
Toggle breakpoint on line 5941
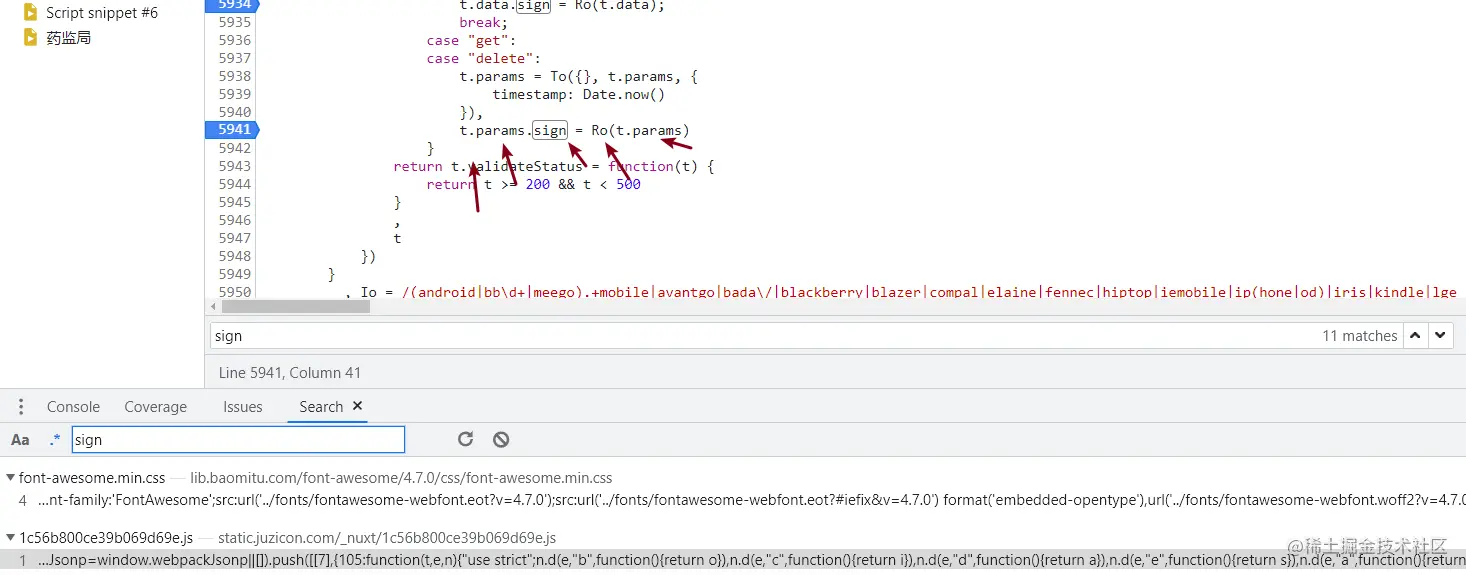232,130
